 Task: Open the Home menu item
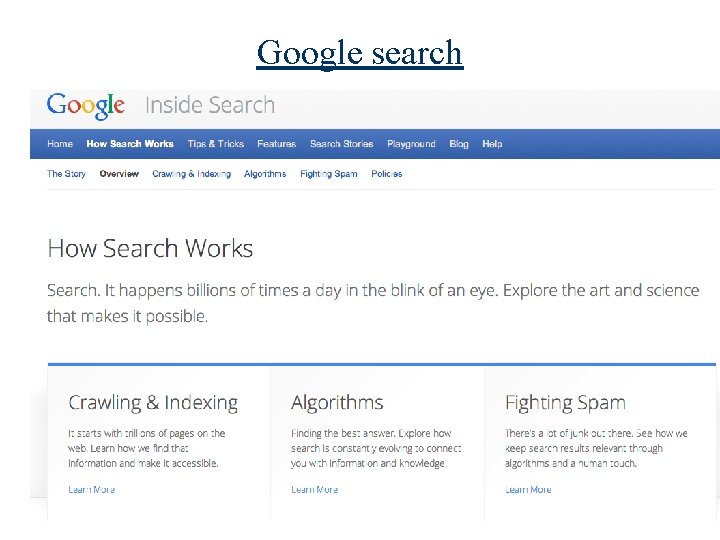60,144
